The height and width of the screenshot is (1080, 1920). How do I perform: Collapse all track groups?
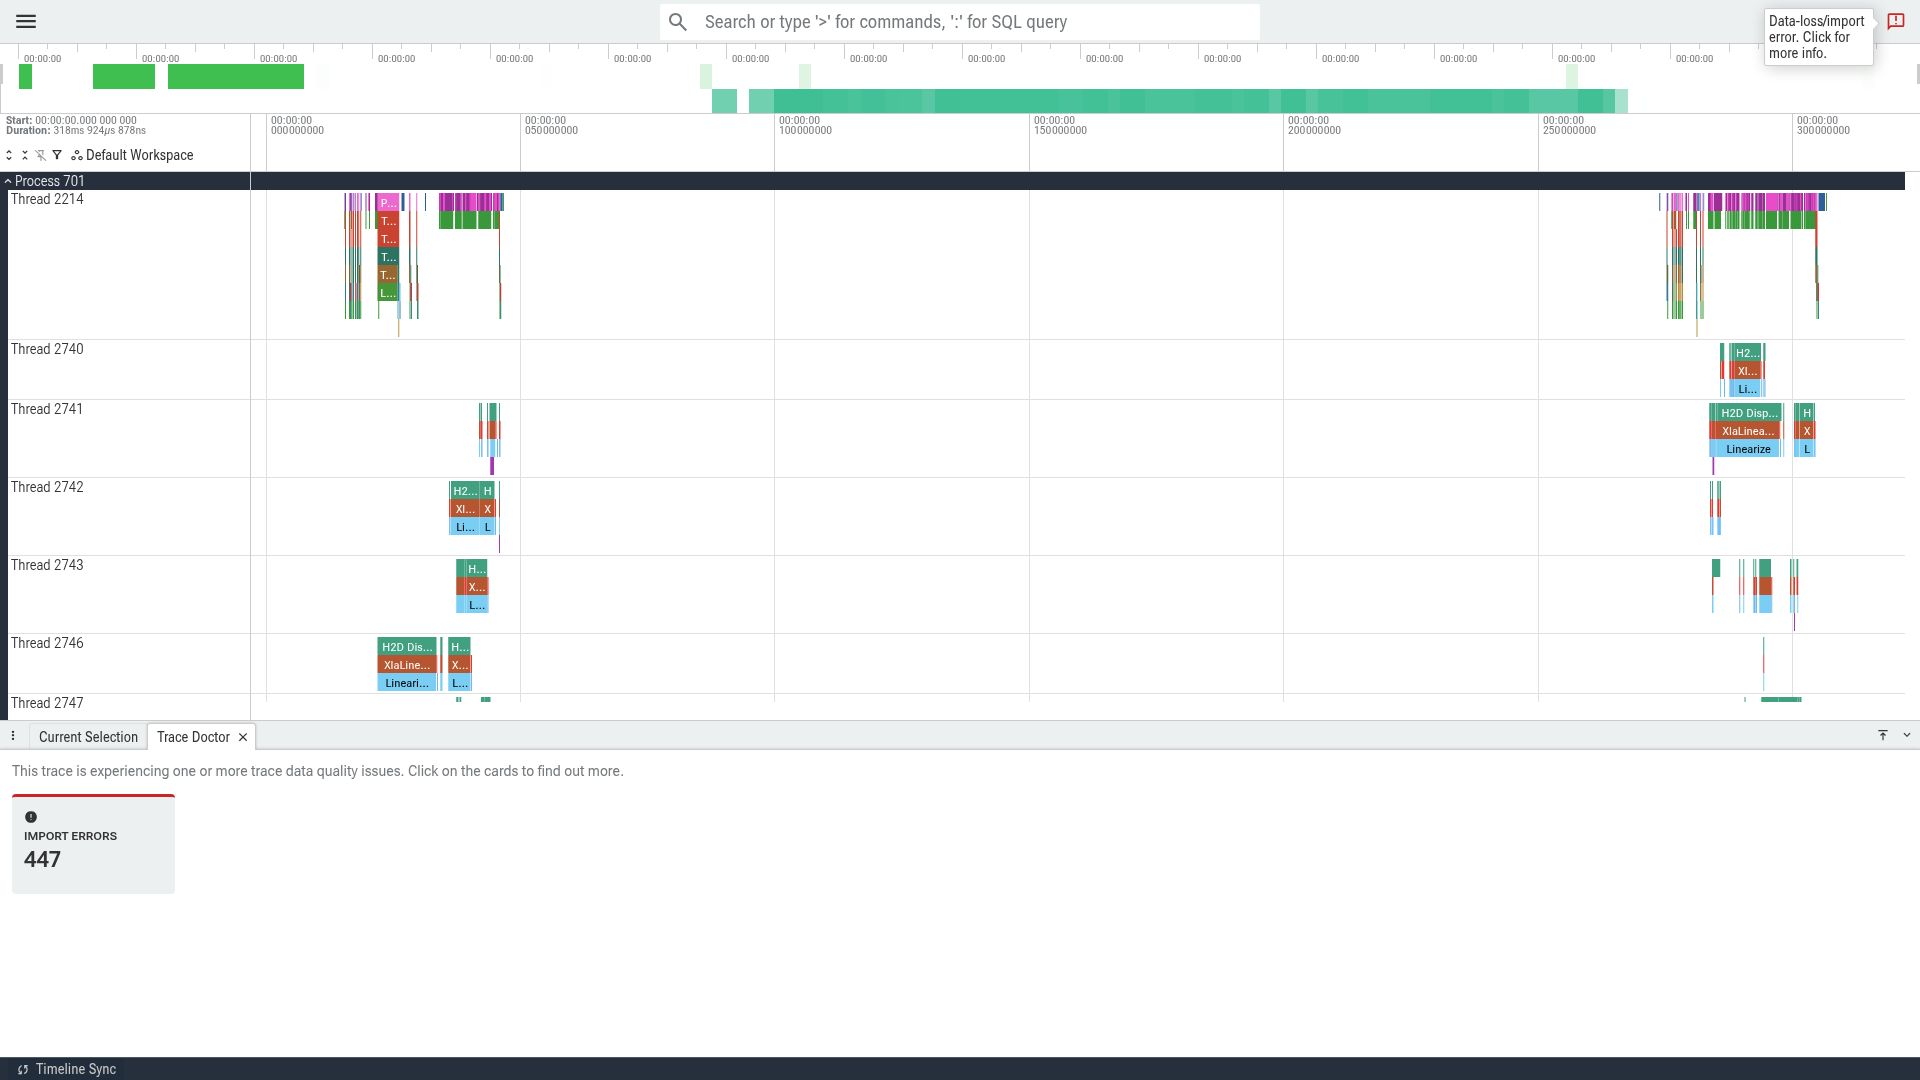(x=25, y=155)
